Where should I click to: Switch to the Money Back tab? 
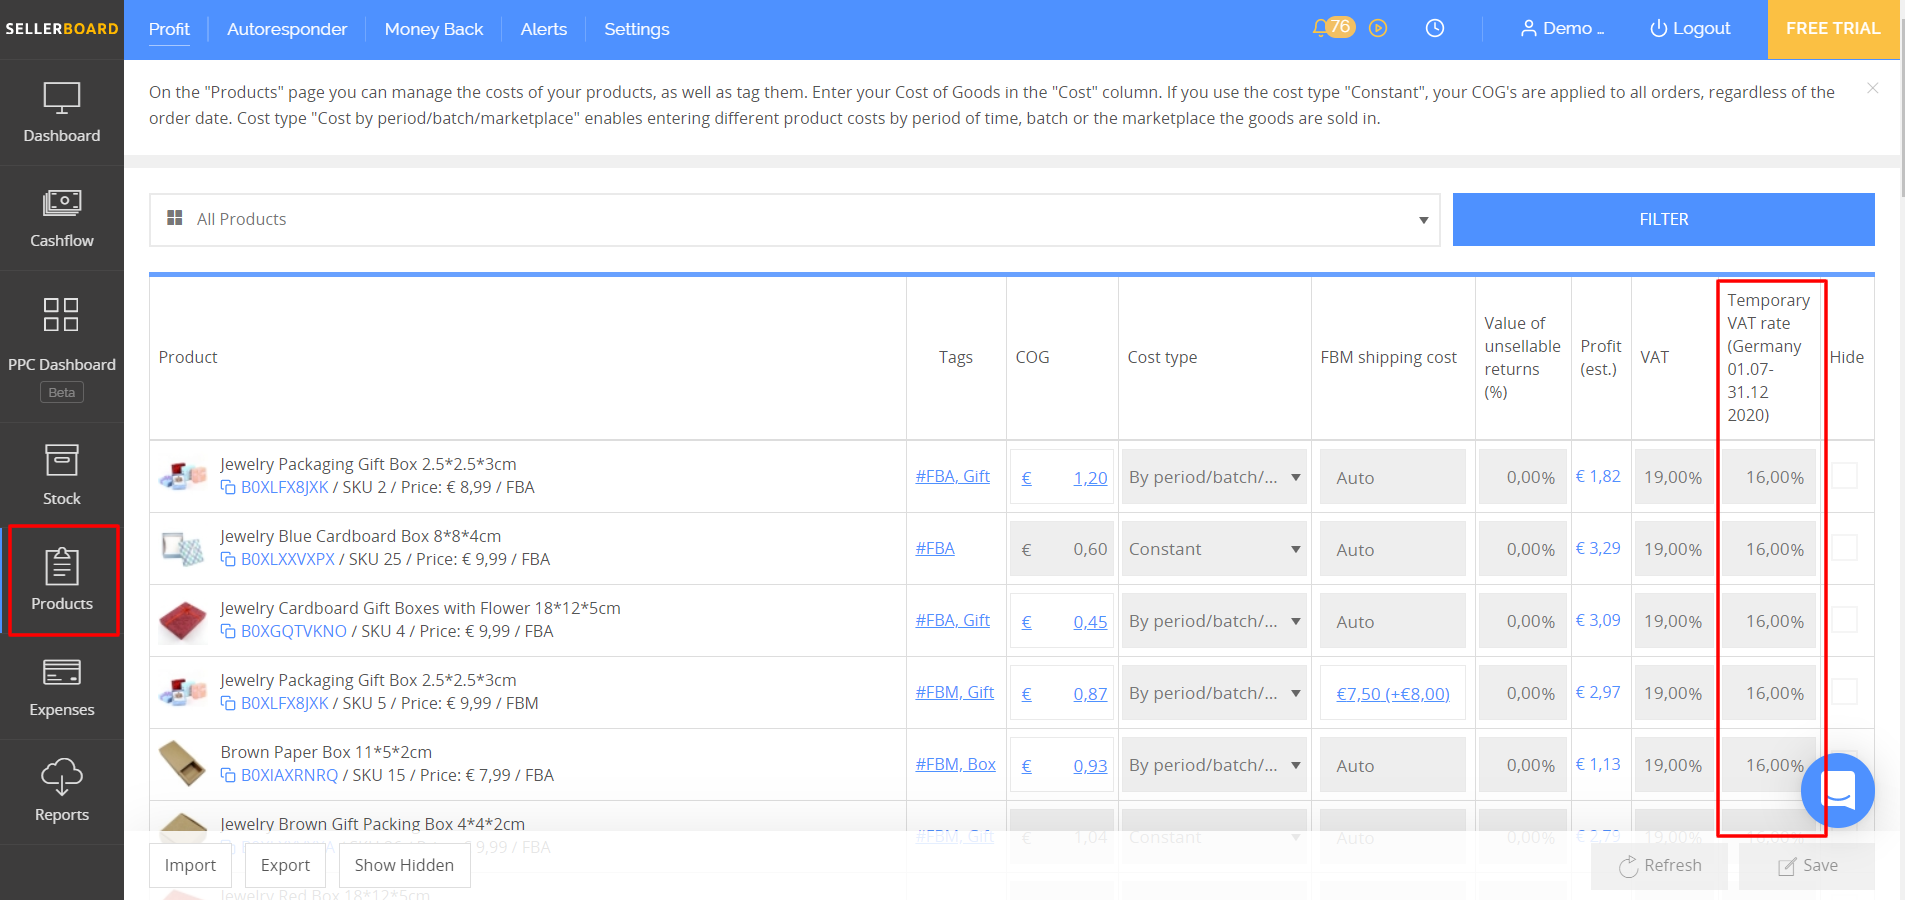(434, 29)
